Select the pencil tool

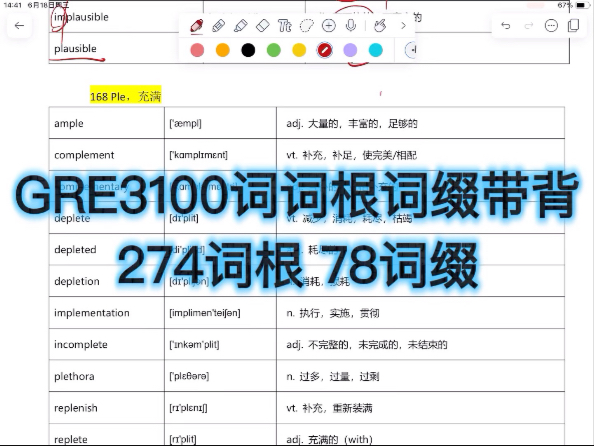pyautogui.click(x=219, y=26)
